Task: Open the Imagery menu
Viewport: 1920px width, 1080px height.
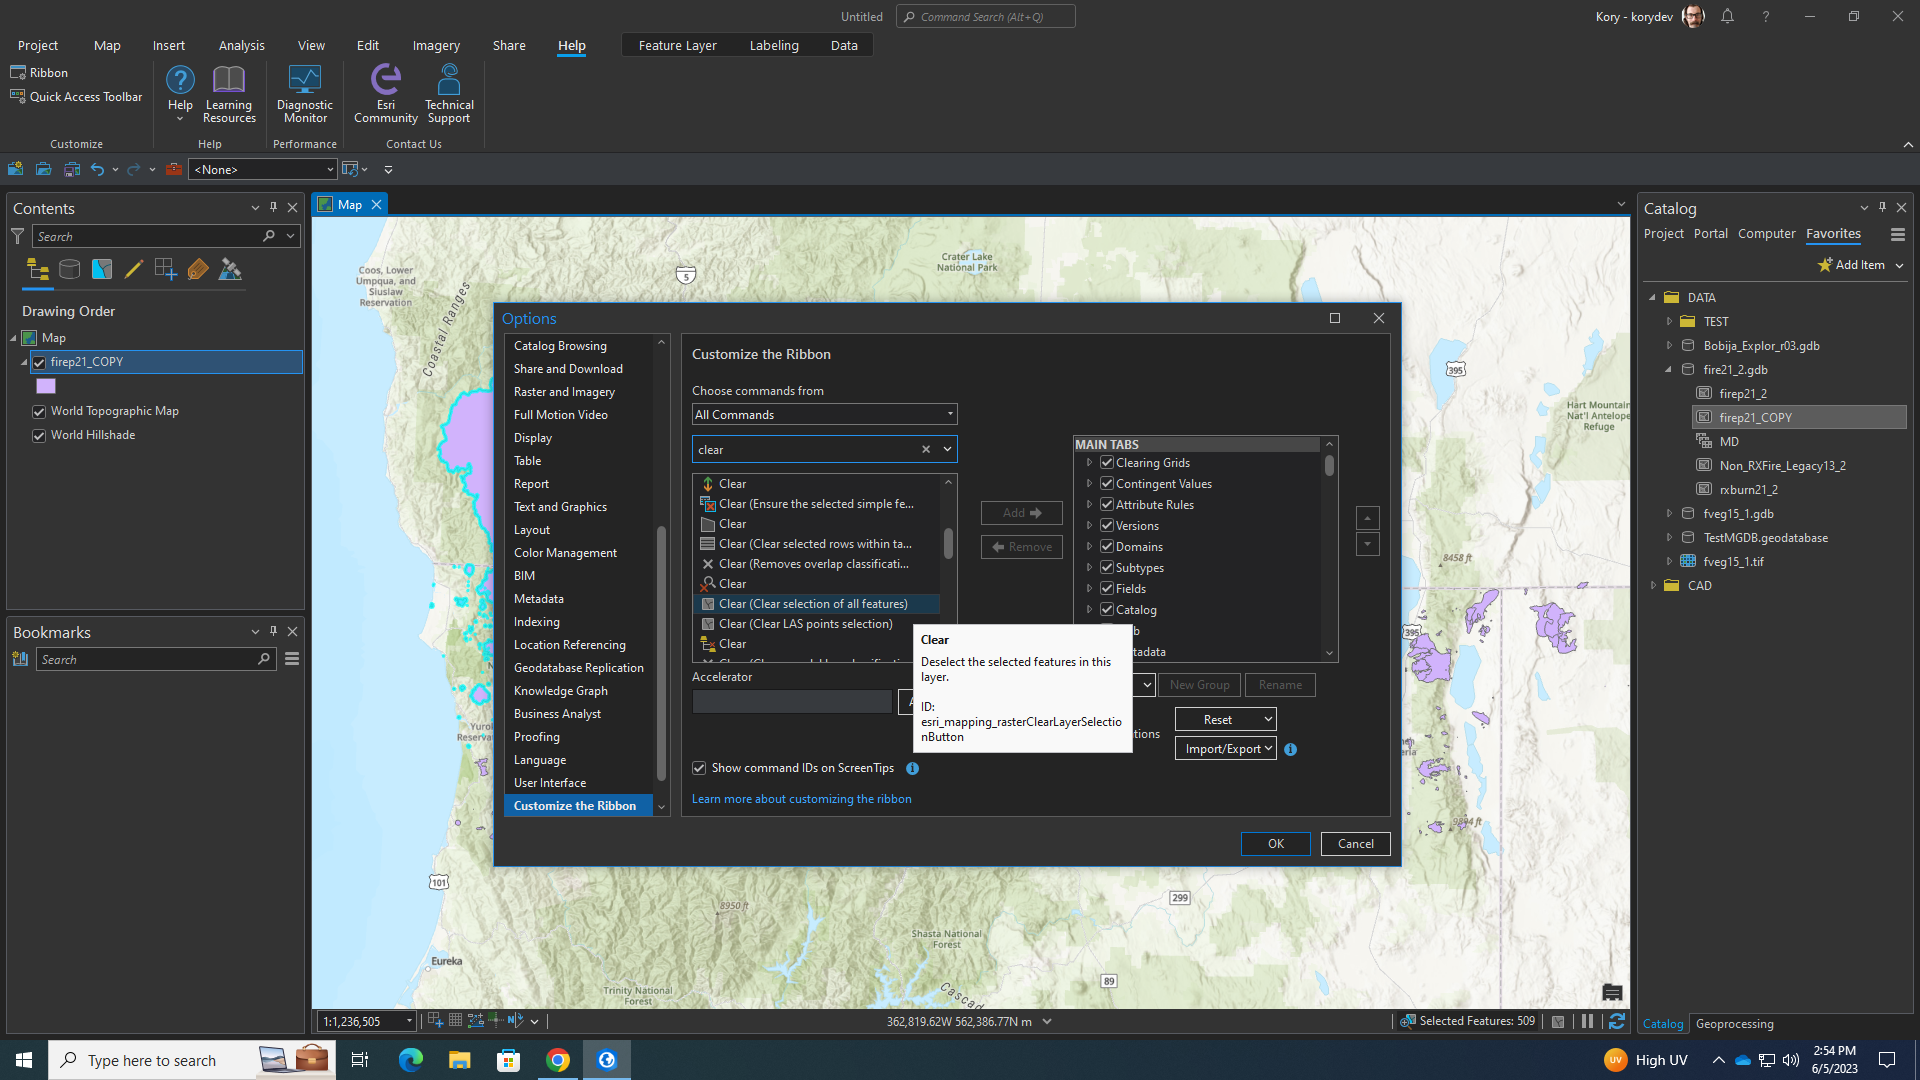Action: pos(436,45)
